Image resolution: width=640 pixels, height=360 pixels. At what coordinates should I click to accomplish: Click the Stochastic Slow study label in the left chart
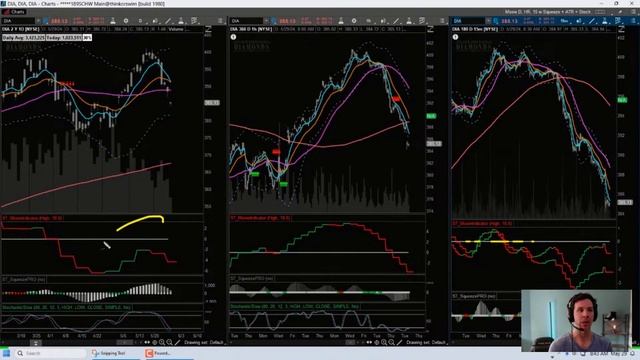(67, 307)
